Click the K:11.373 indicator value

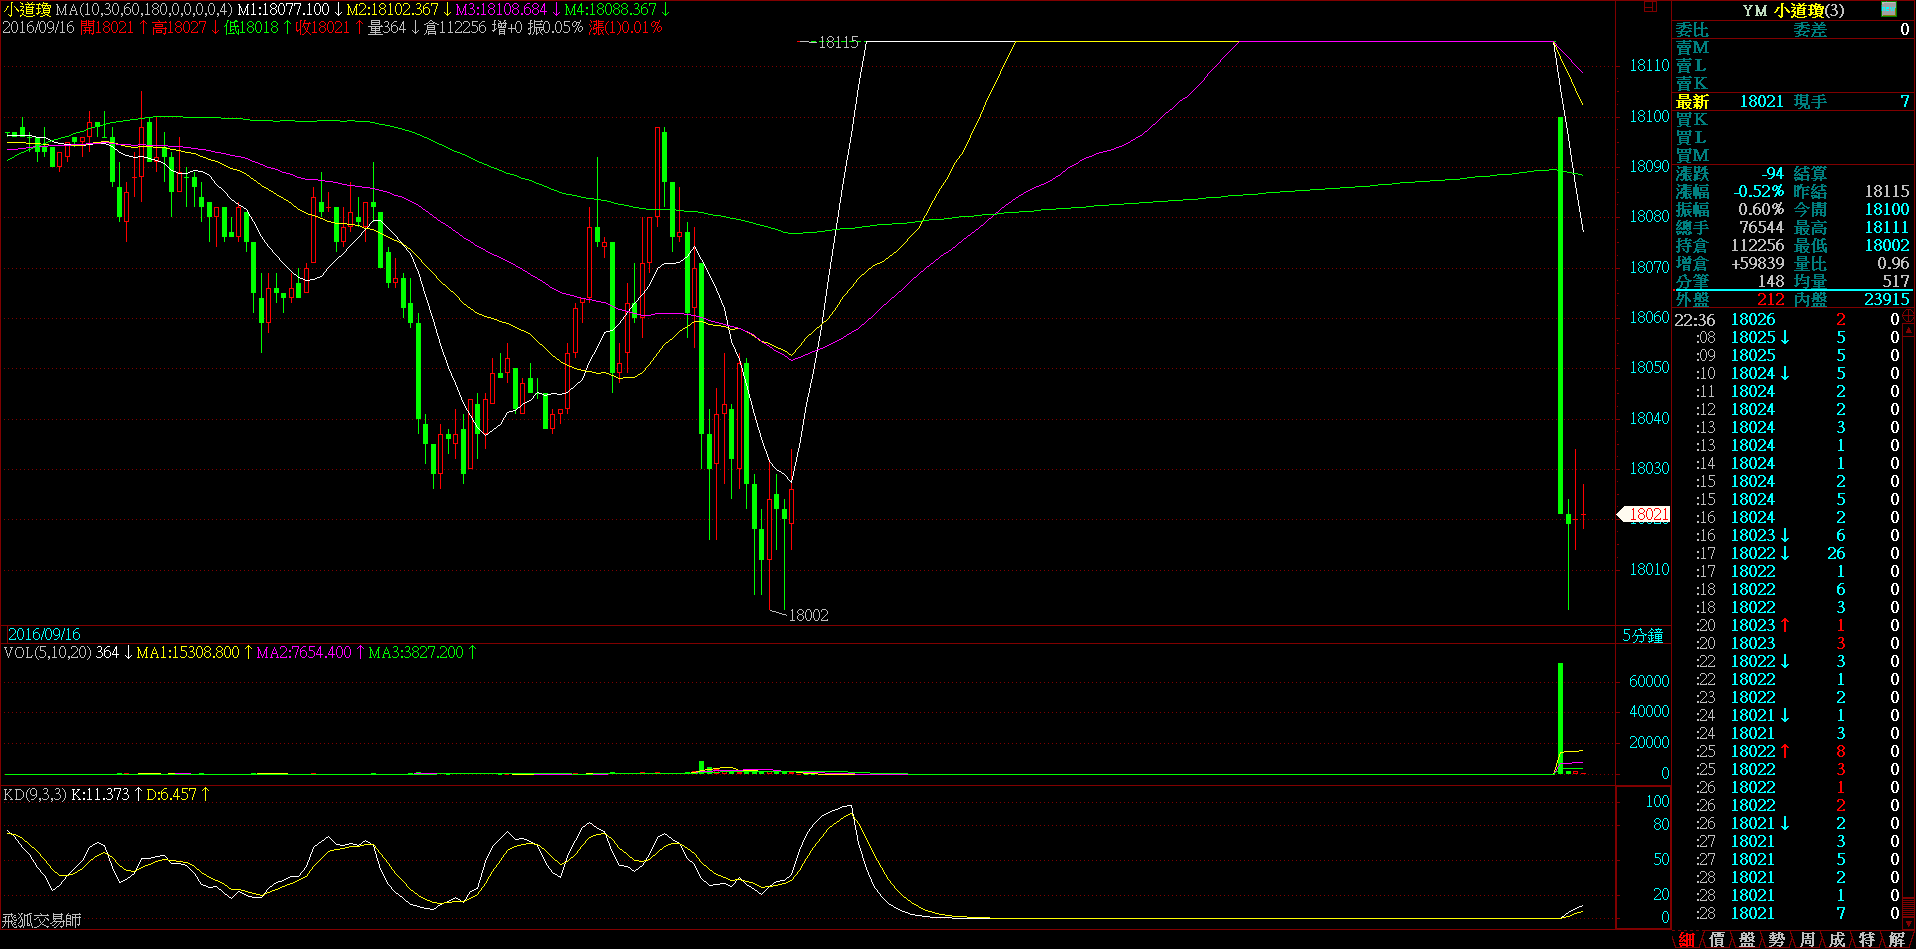[100, 794]
